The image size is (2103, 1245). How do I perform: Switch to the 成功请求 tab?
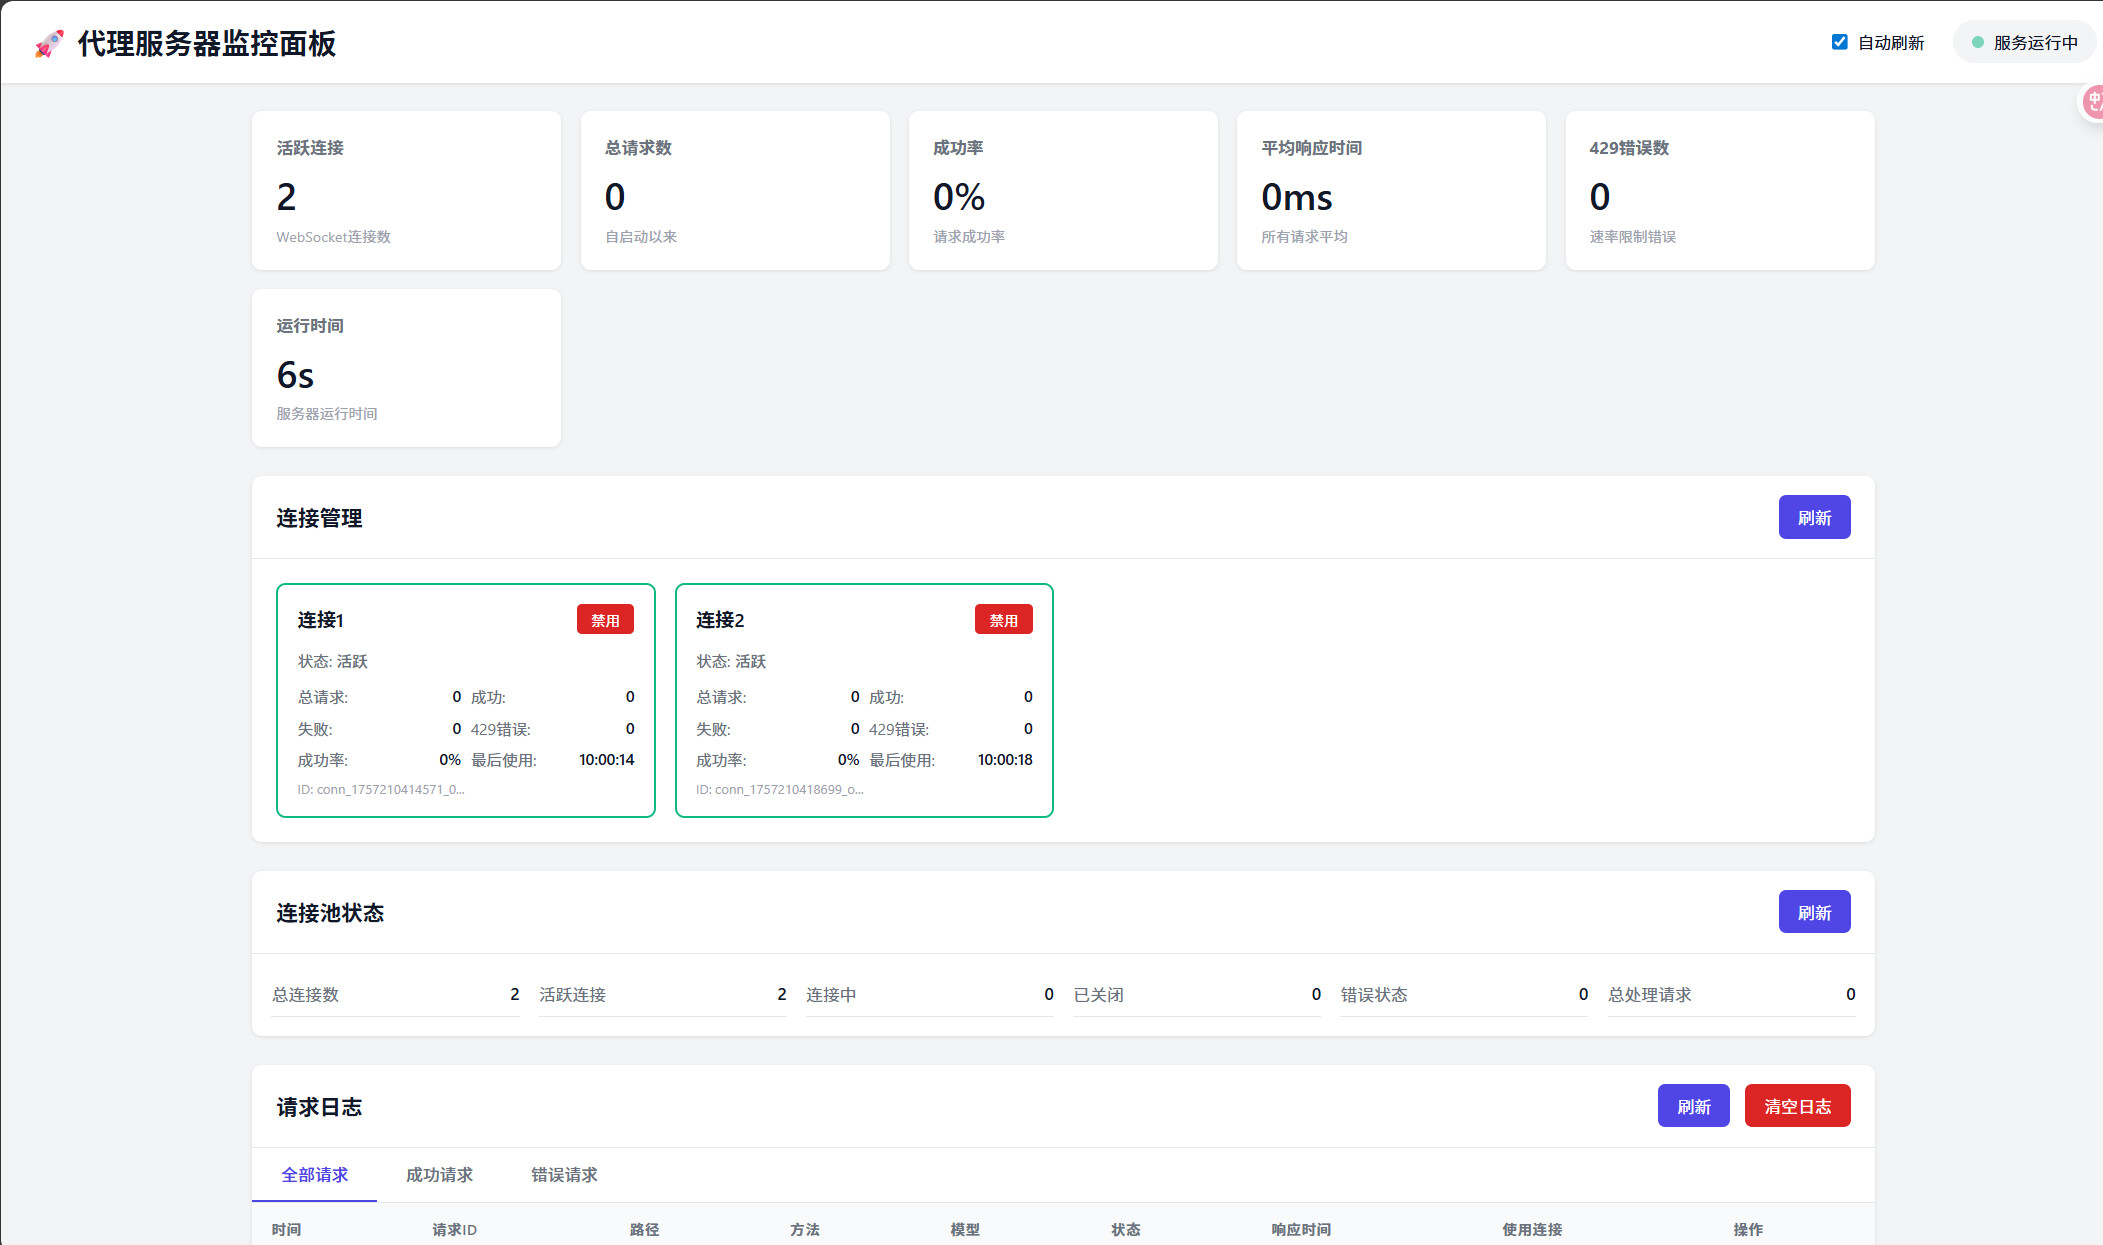(439, 1175)
